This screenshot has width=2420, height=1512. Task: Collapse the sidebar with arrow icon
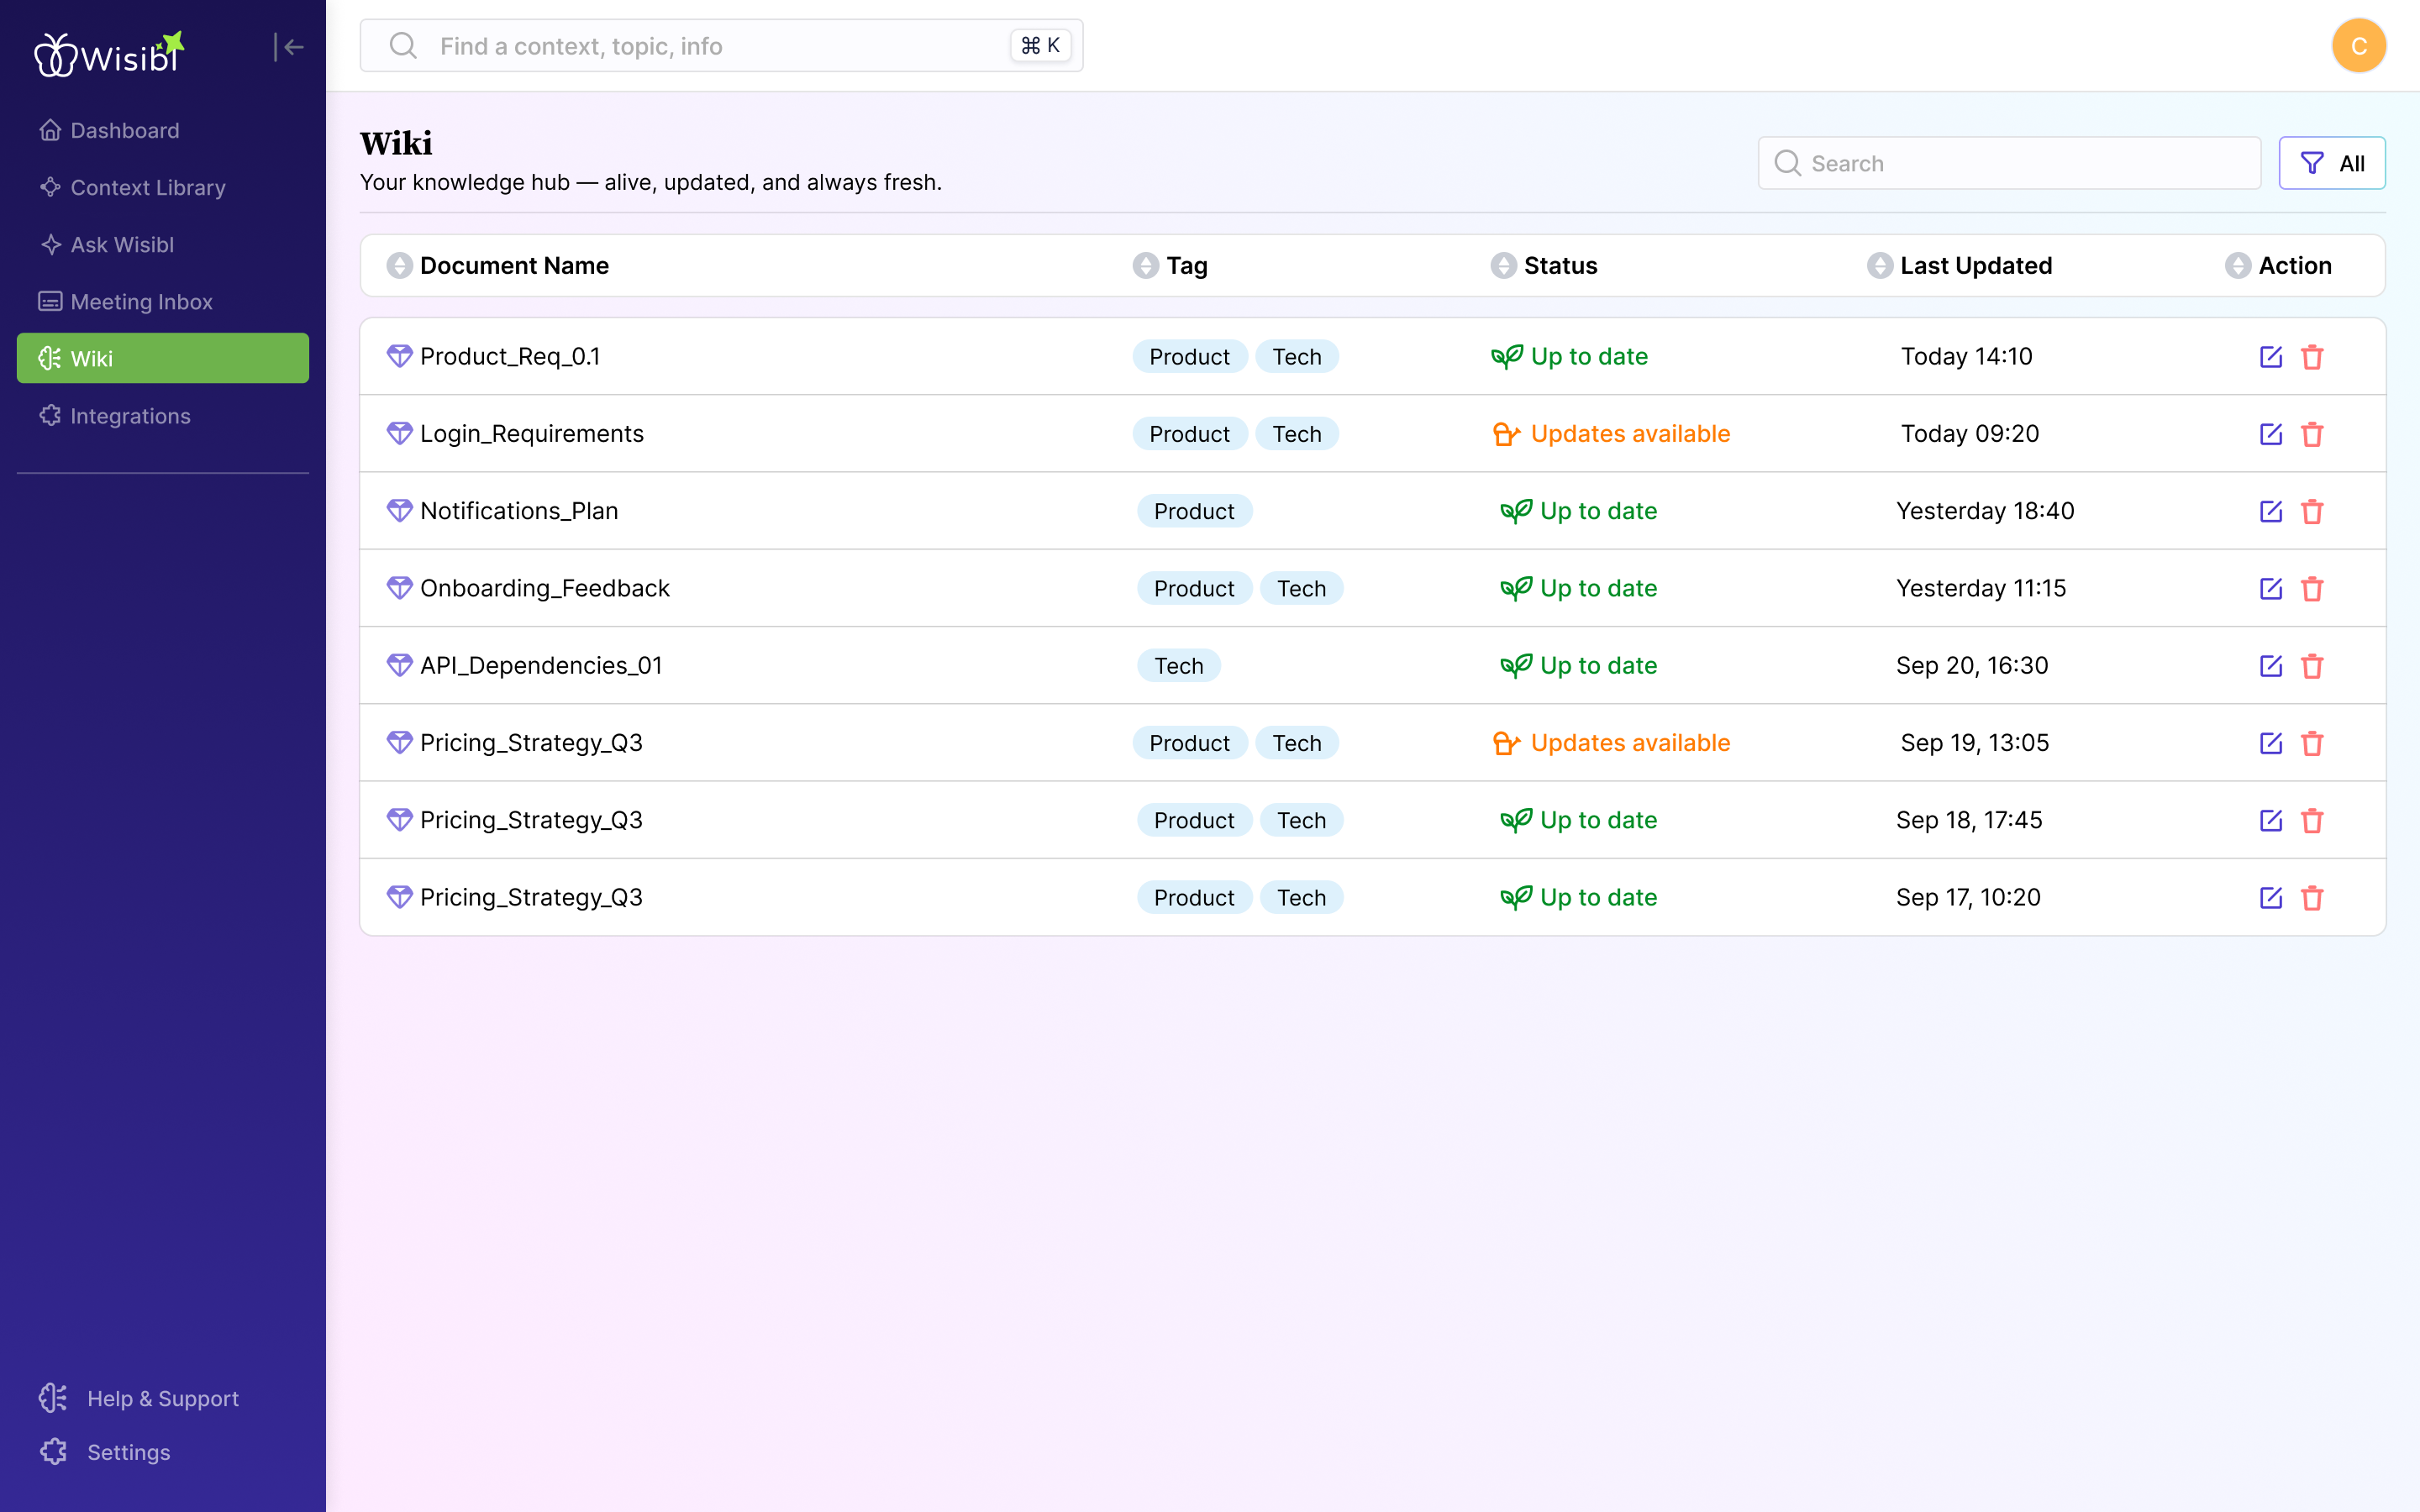pos(289,47)
